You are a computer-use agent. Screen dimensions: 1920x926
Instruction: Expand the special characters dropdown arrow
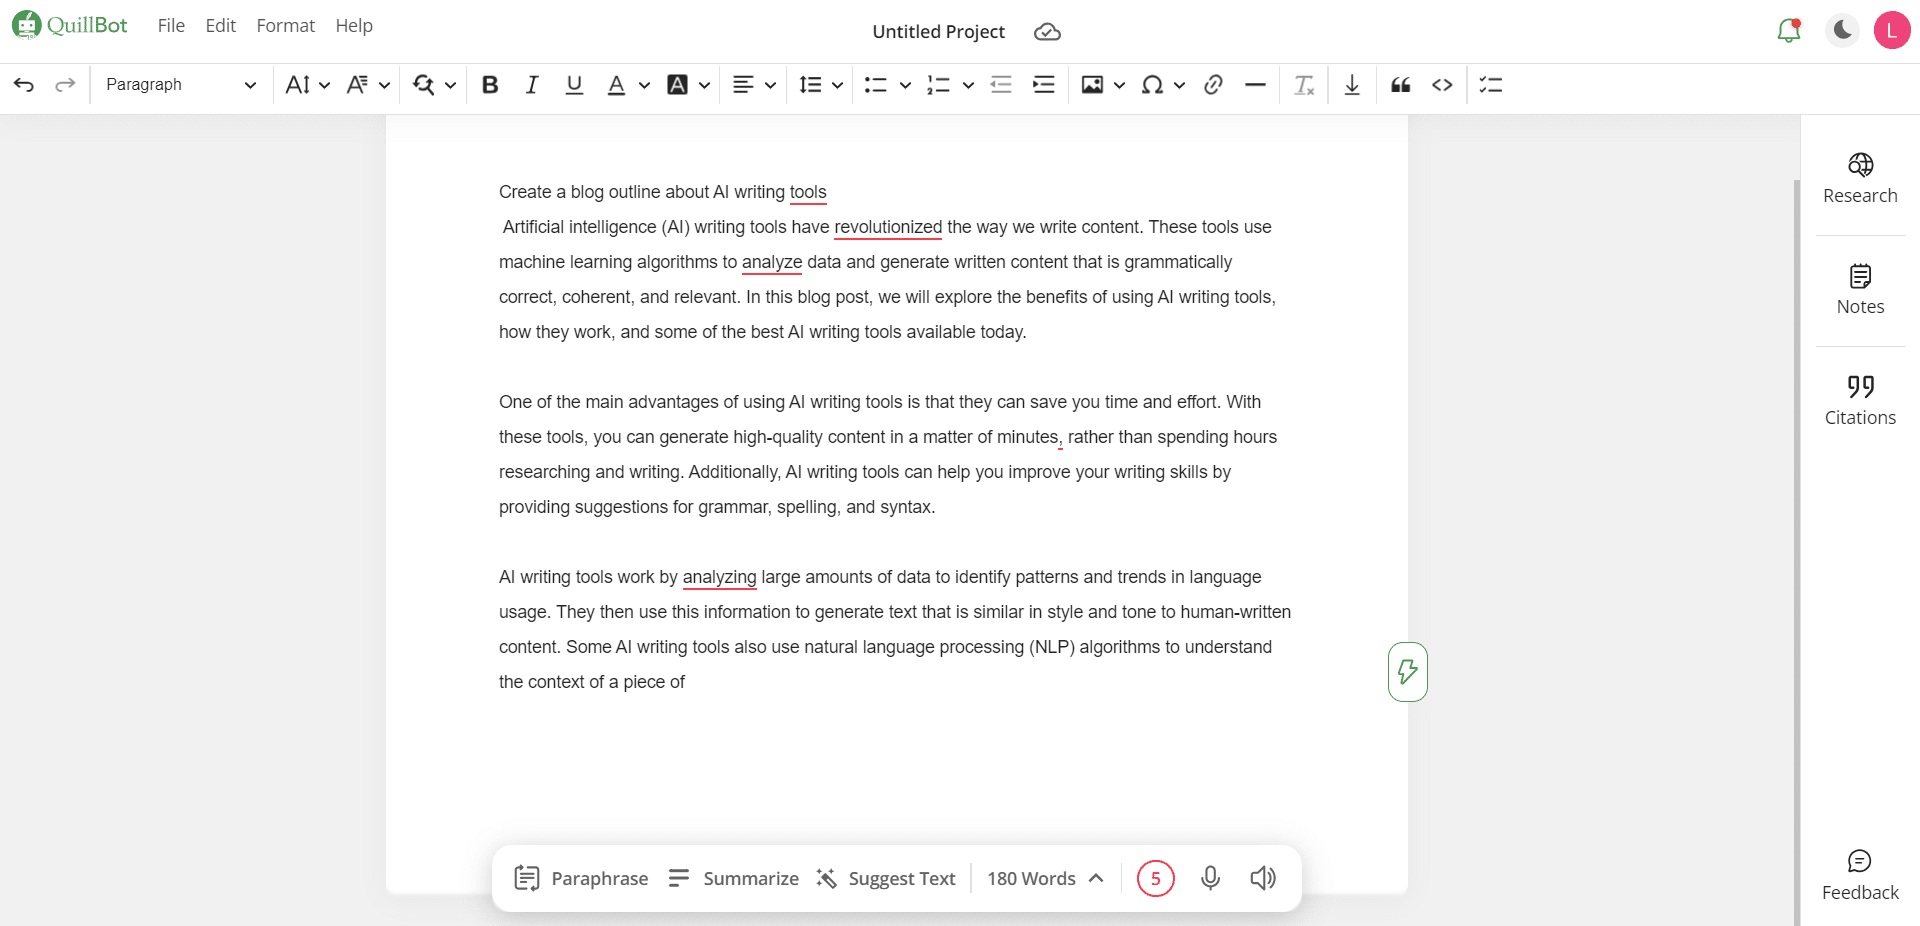pos(1179,85)
